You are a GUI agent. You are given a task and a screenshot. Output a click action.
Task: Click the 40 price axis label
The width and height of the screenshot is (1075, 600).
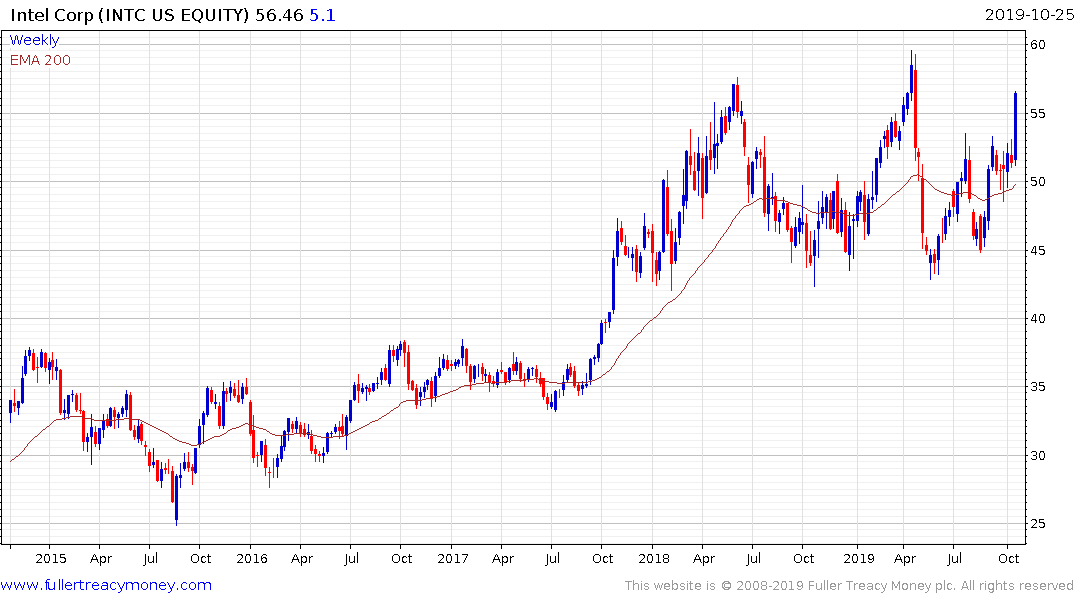click(x=1037, y=318)
